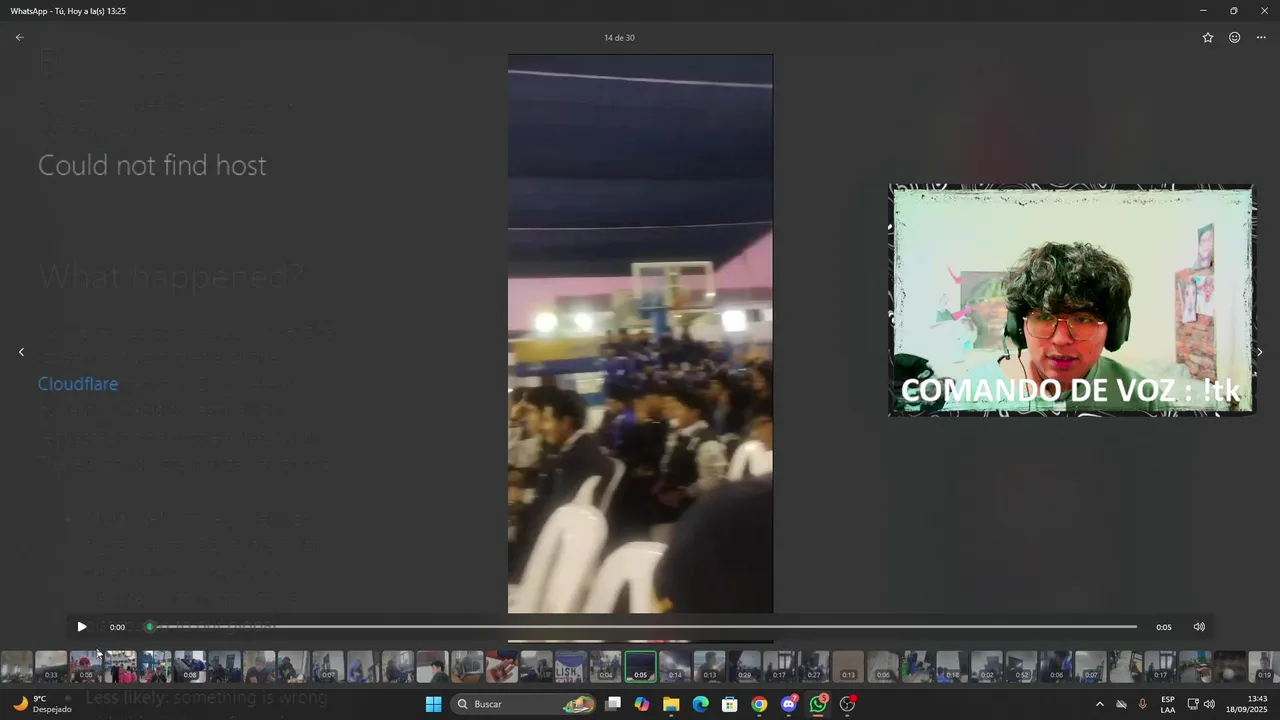Click the OneDrive cloud tray icon
The image size is (1280, 720).
(x=1121, y=704)
